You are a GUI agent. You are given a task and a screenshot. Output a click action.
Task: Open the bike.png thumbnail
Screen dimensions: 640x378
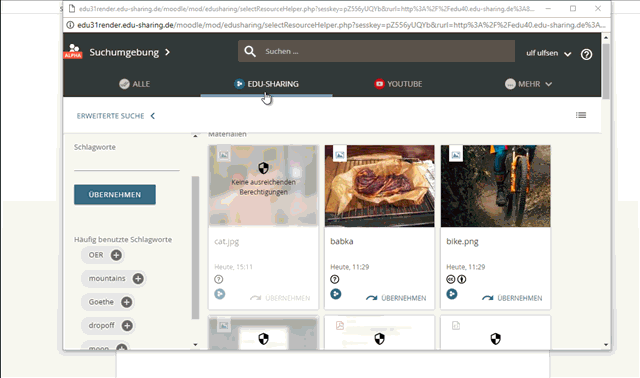496,186
